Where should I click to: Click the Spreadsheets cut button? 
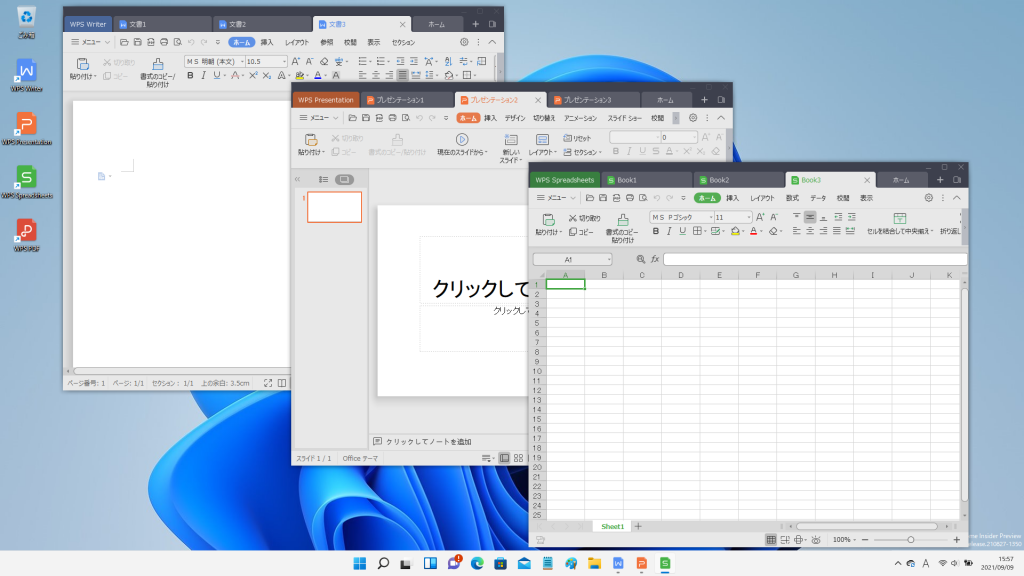(584, 218)
